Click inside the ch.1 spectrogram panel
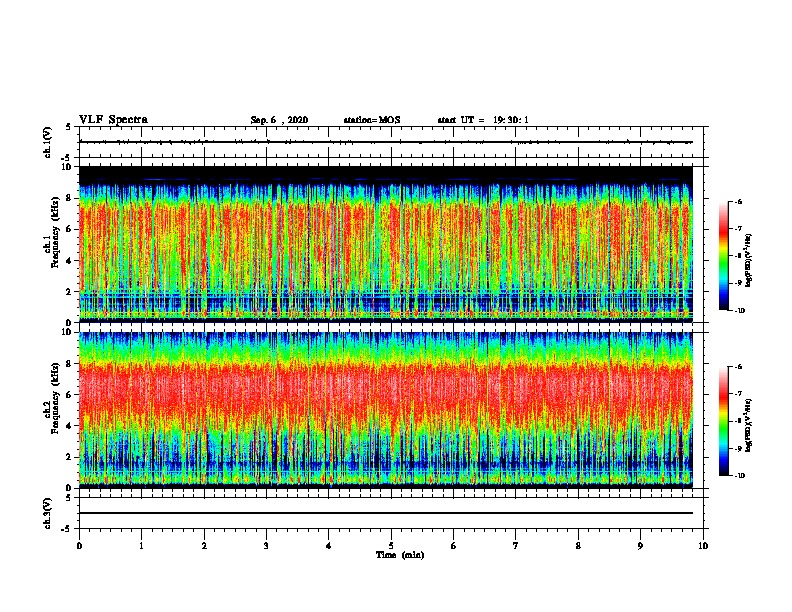Image resolution: width=792 pixels, height=612 pixels. (386, 244)
